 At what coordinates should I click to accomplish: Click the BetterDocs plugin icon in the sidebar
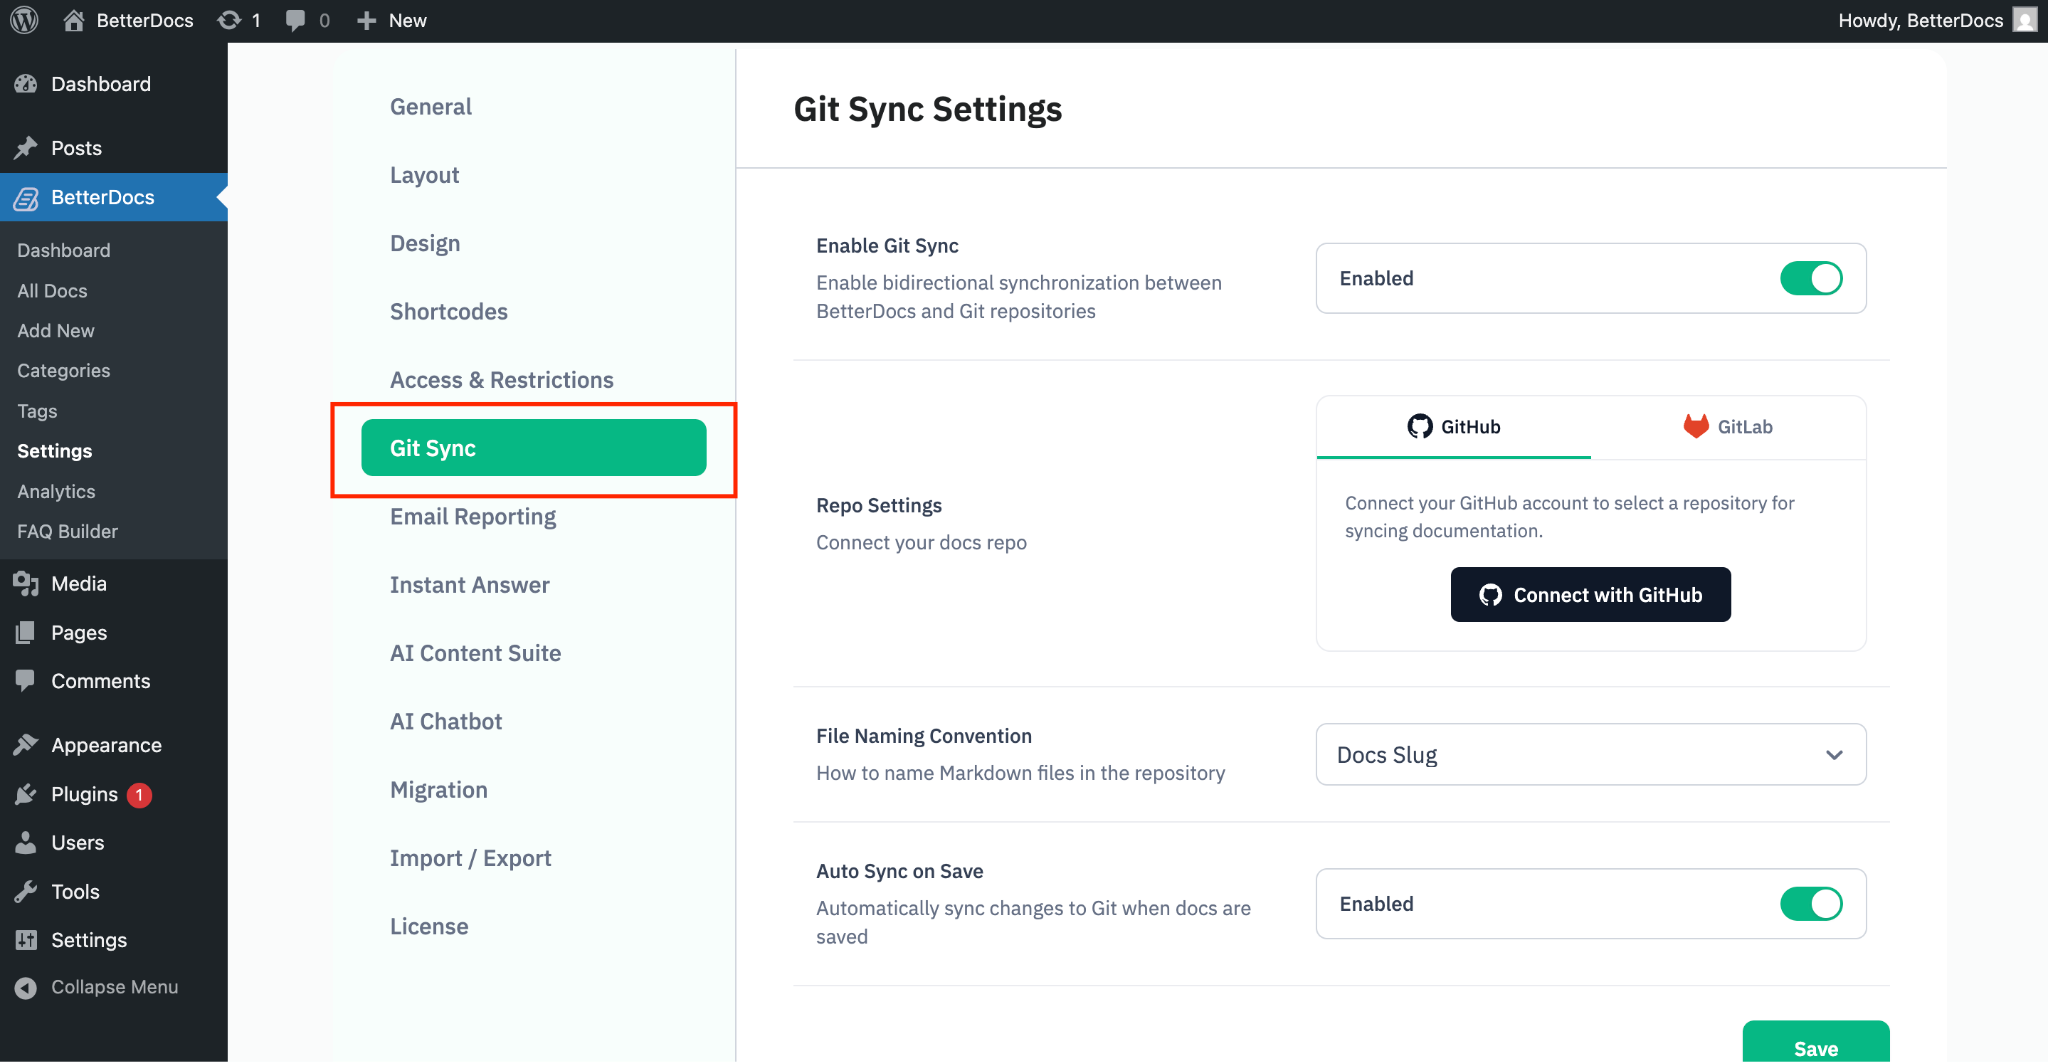click(26, 198)
